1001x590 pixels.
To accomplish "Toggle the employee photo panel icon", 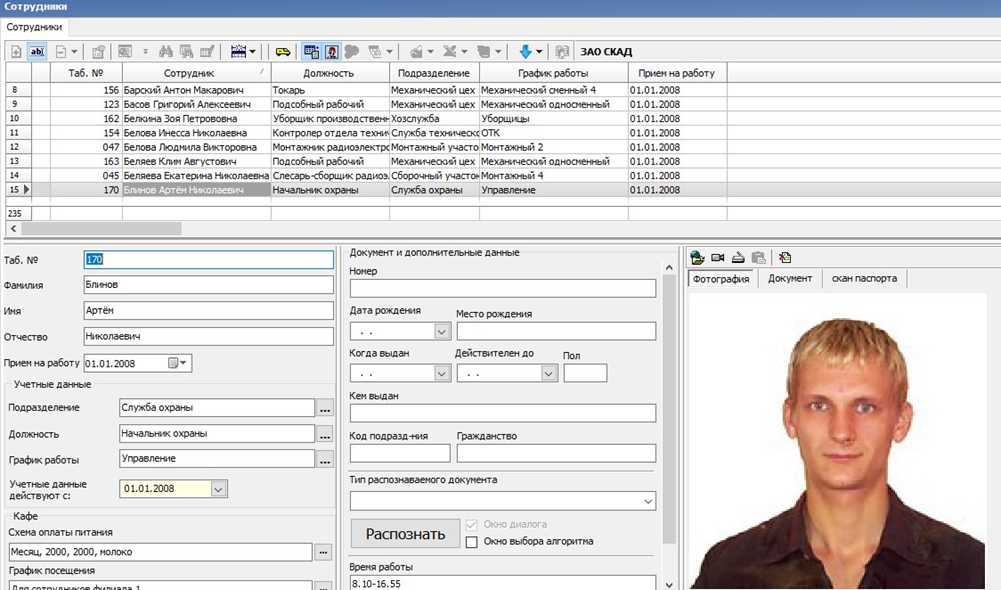I will pos(331,51).
